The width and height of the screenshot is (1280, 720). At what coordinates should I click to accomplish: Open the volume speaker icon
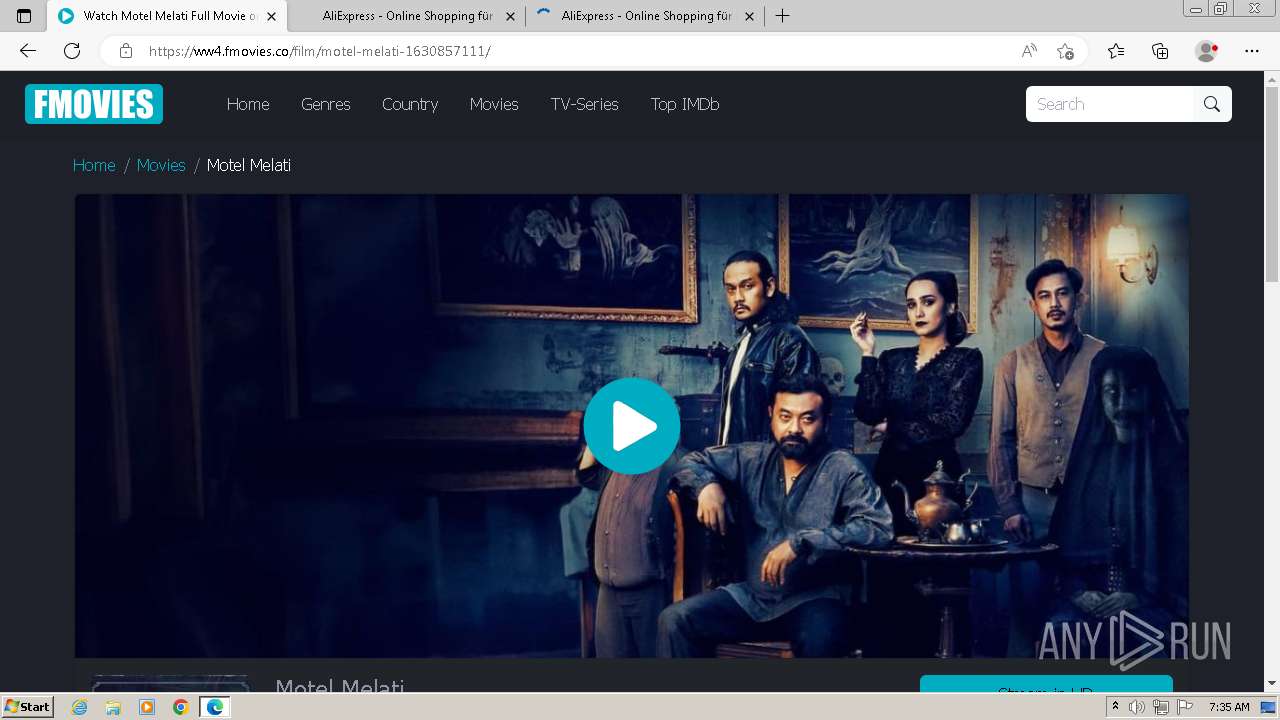pos(1137,707)
